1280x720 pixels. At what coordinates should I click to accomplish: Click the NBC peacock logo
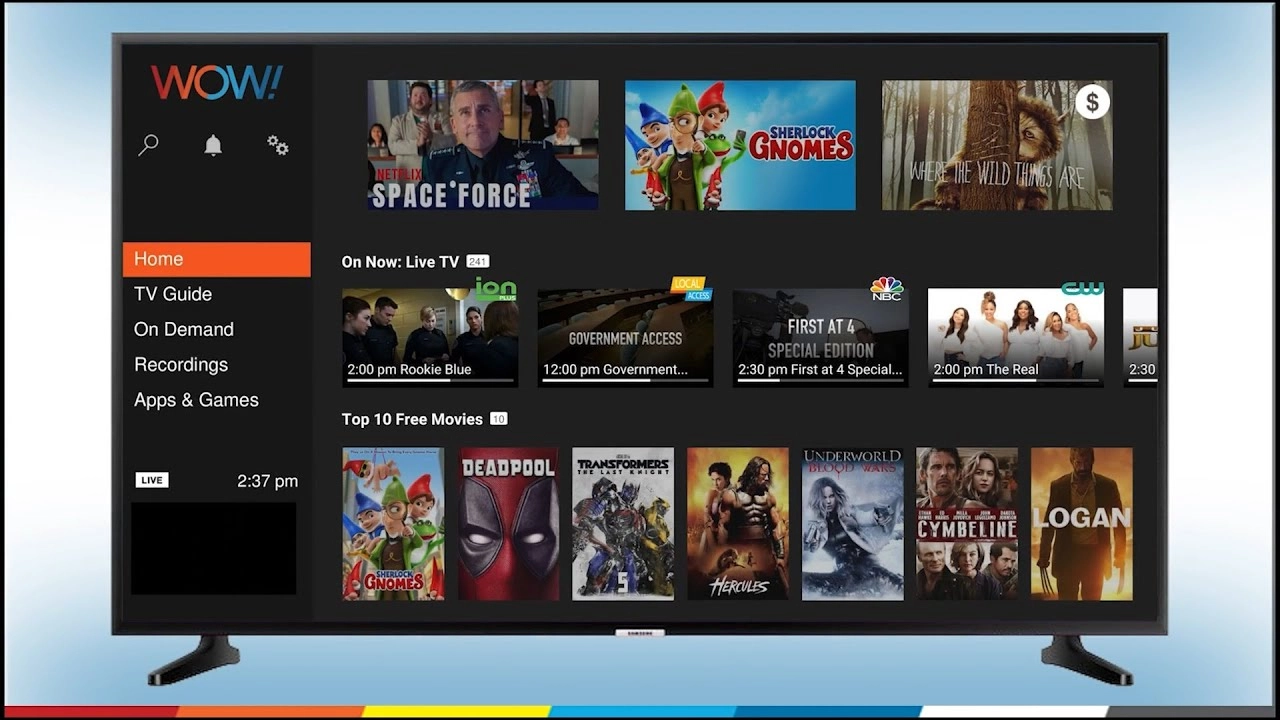click(x=887, y=288)
